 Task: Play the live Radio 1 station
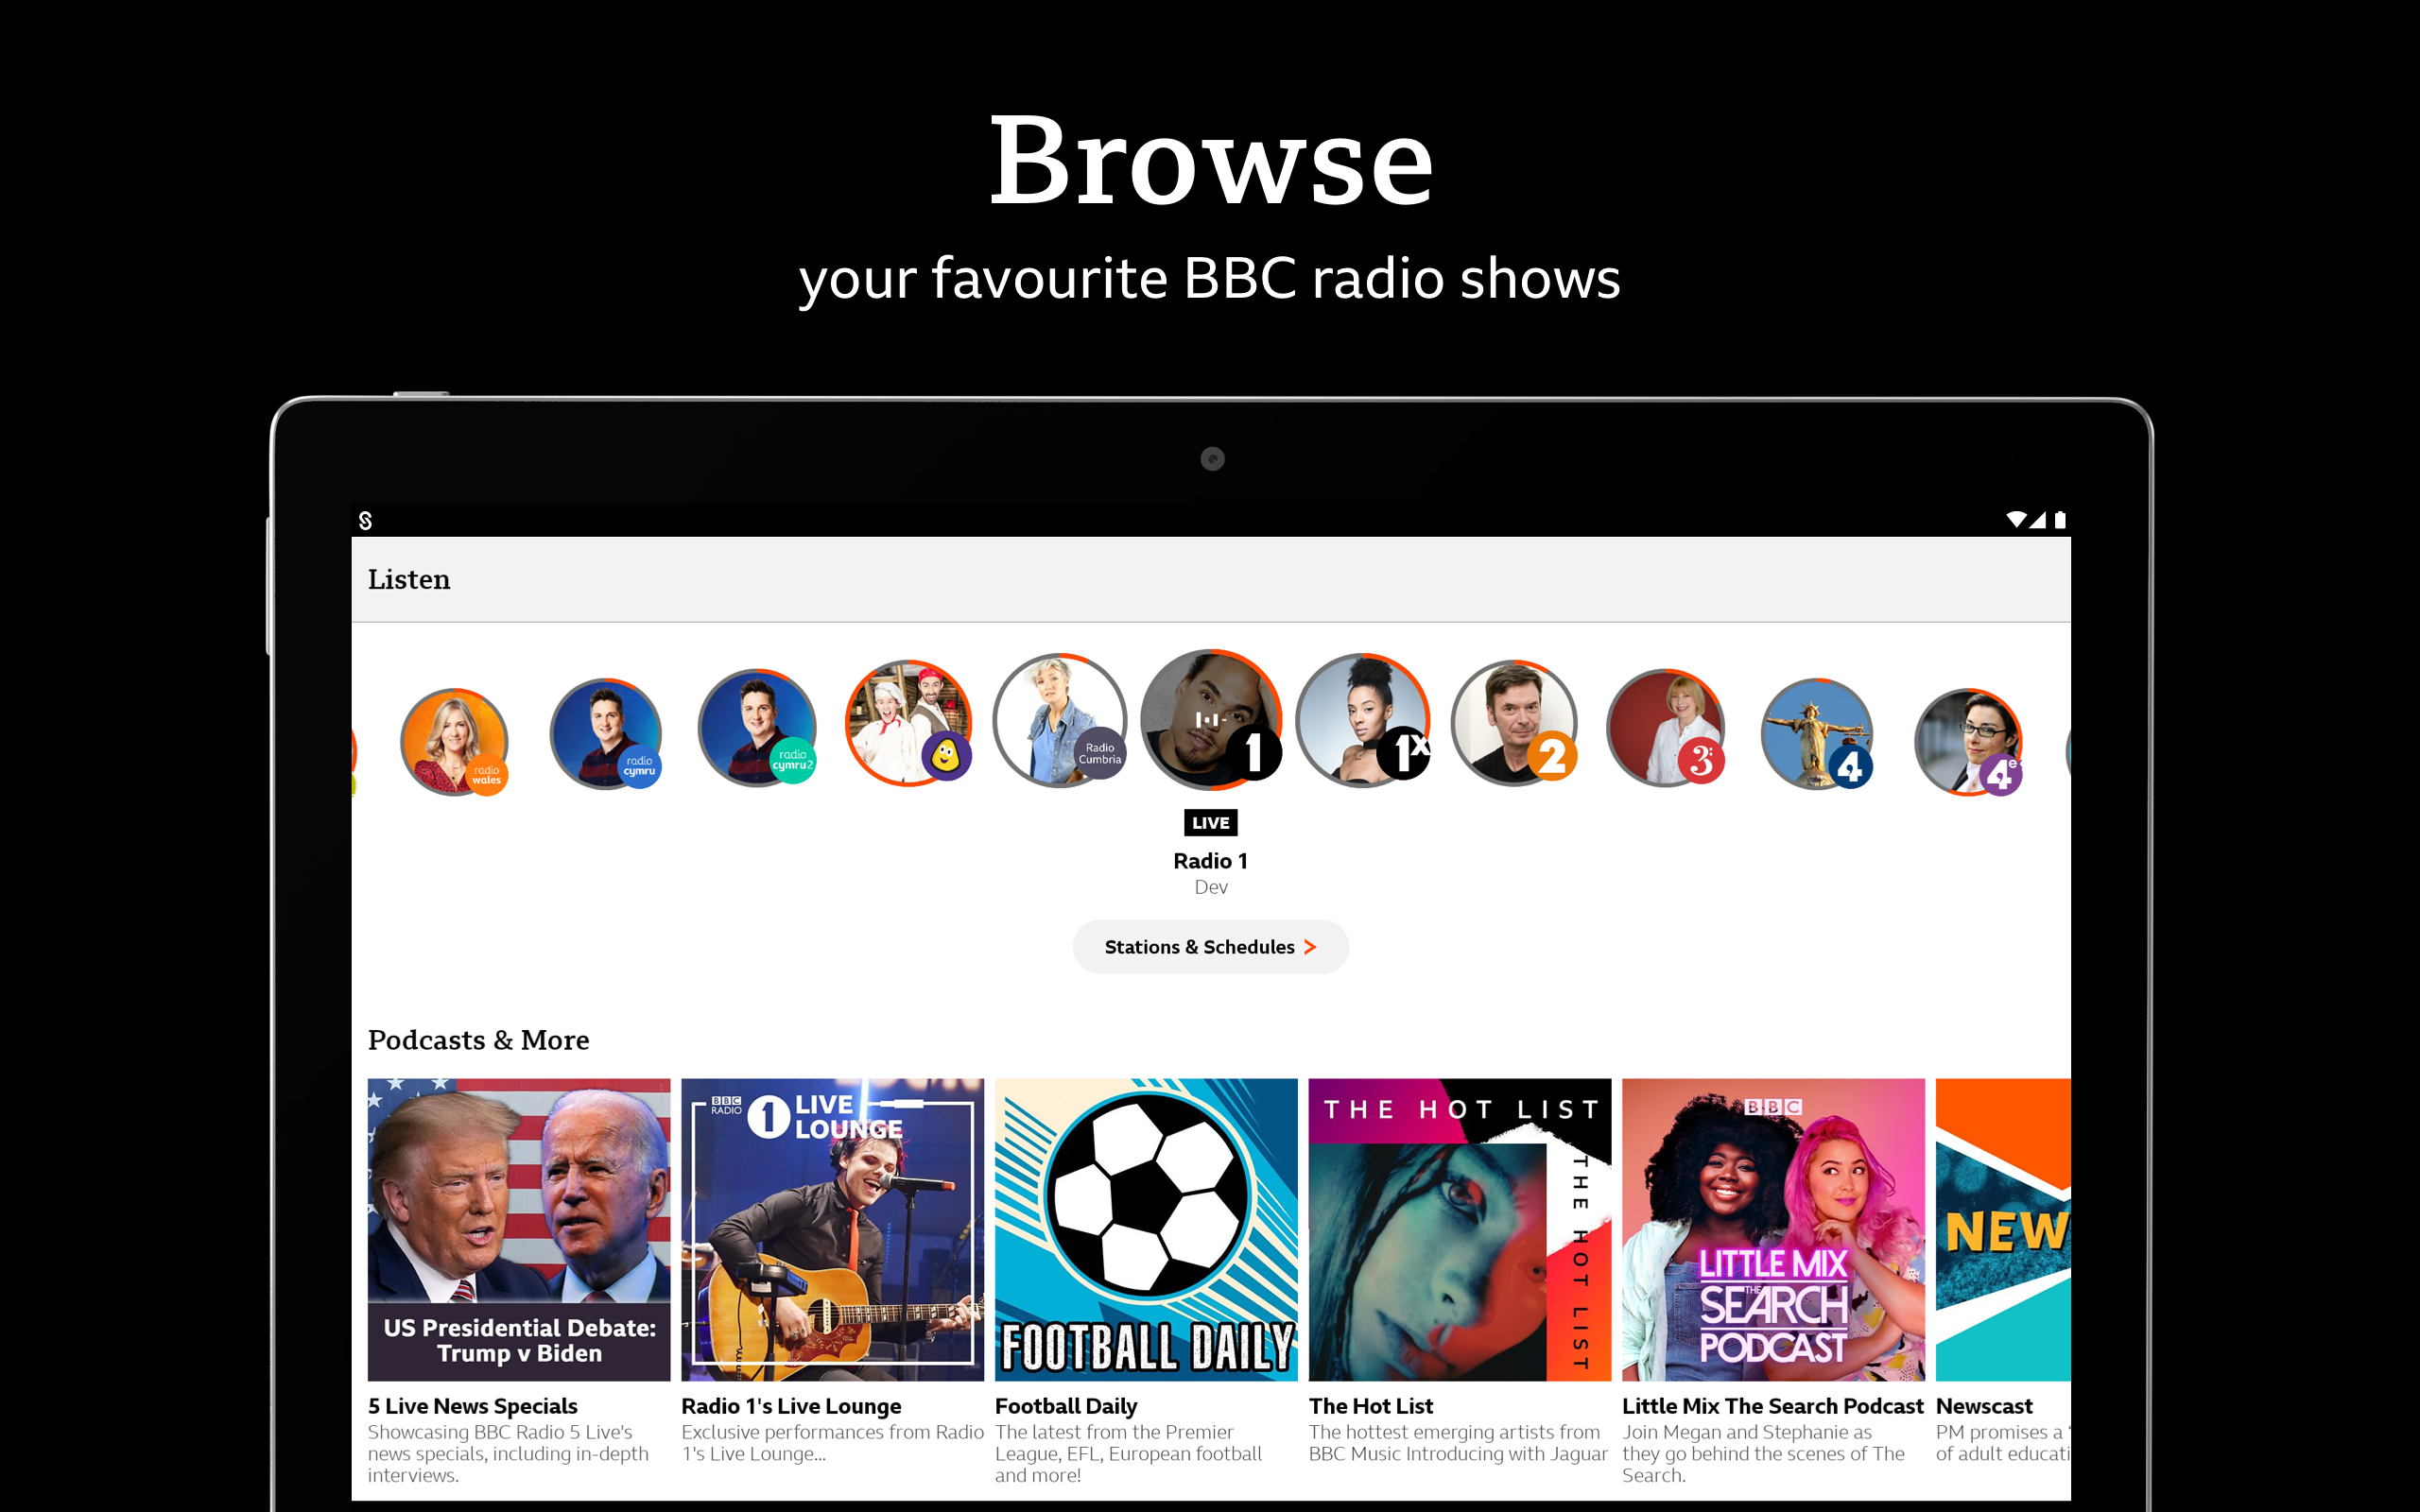1211,719
